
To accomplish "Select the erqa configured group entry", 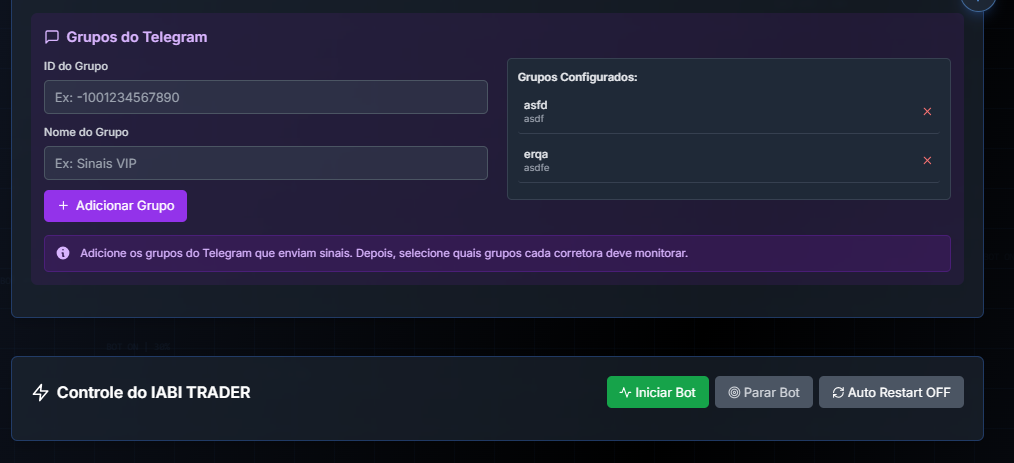I will (x=728, y=160).
